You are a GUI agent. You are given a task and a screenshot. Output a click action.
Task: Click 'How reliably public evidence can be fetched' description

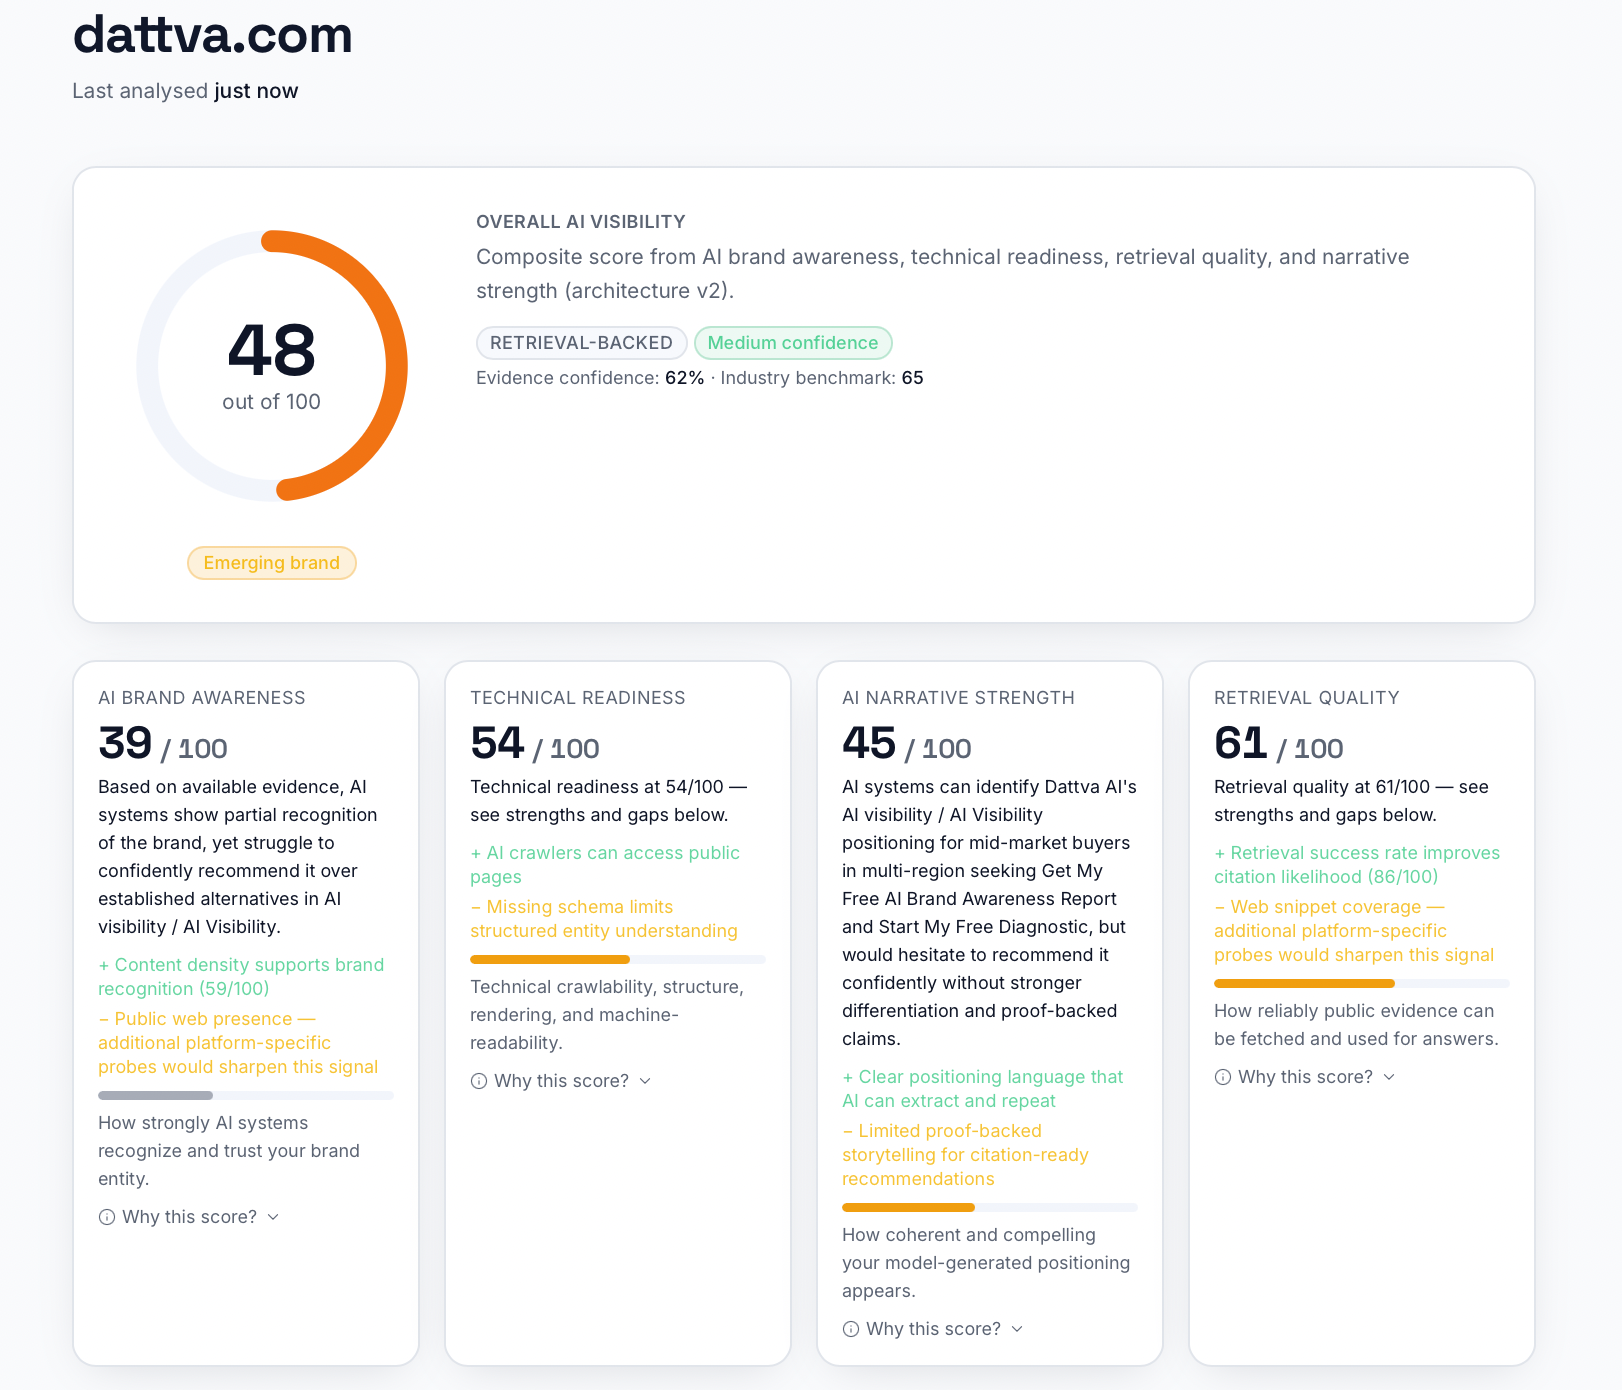tap(1356, 1025)
